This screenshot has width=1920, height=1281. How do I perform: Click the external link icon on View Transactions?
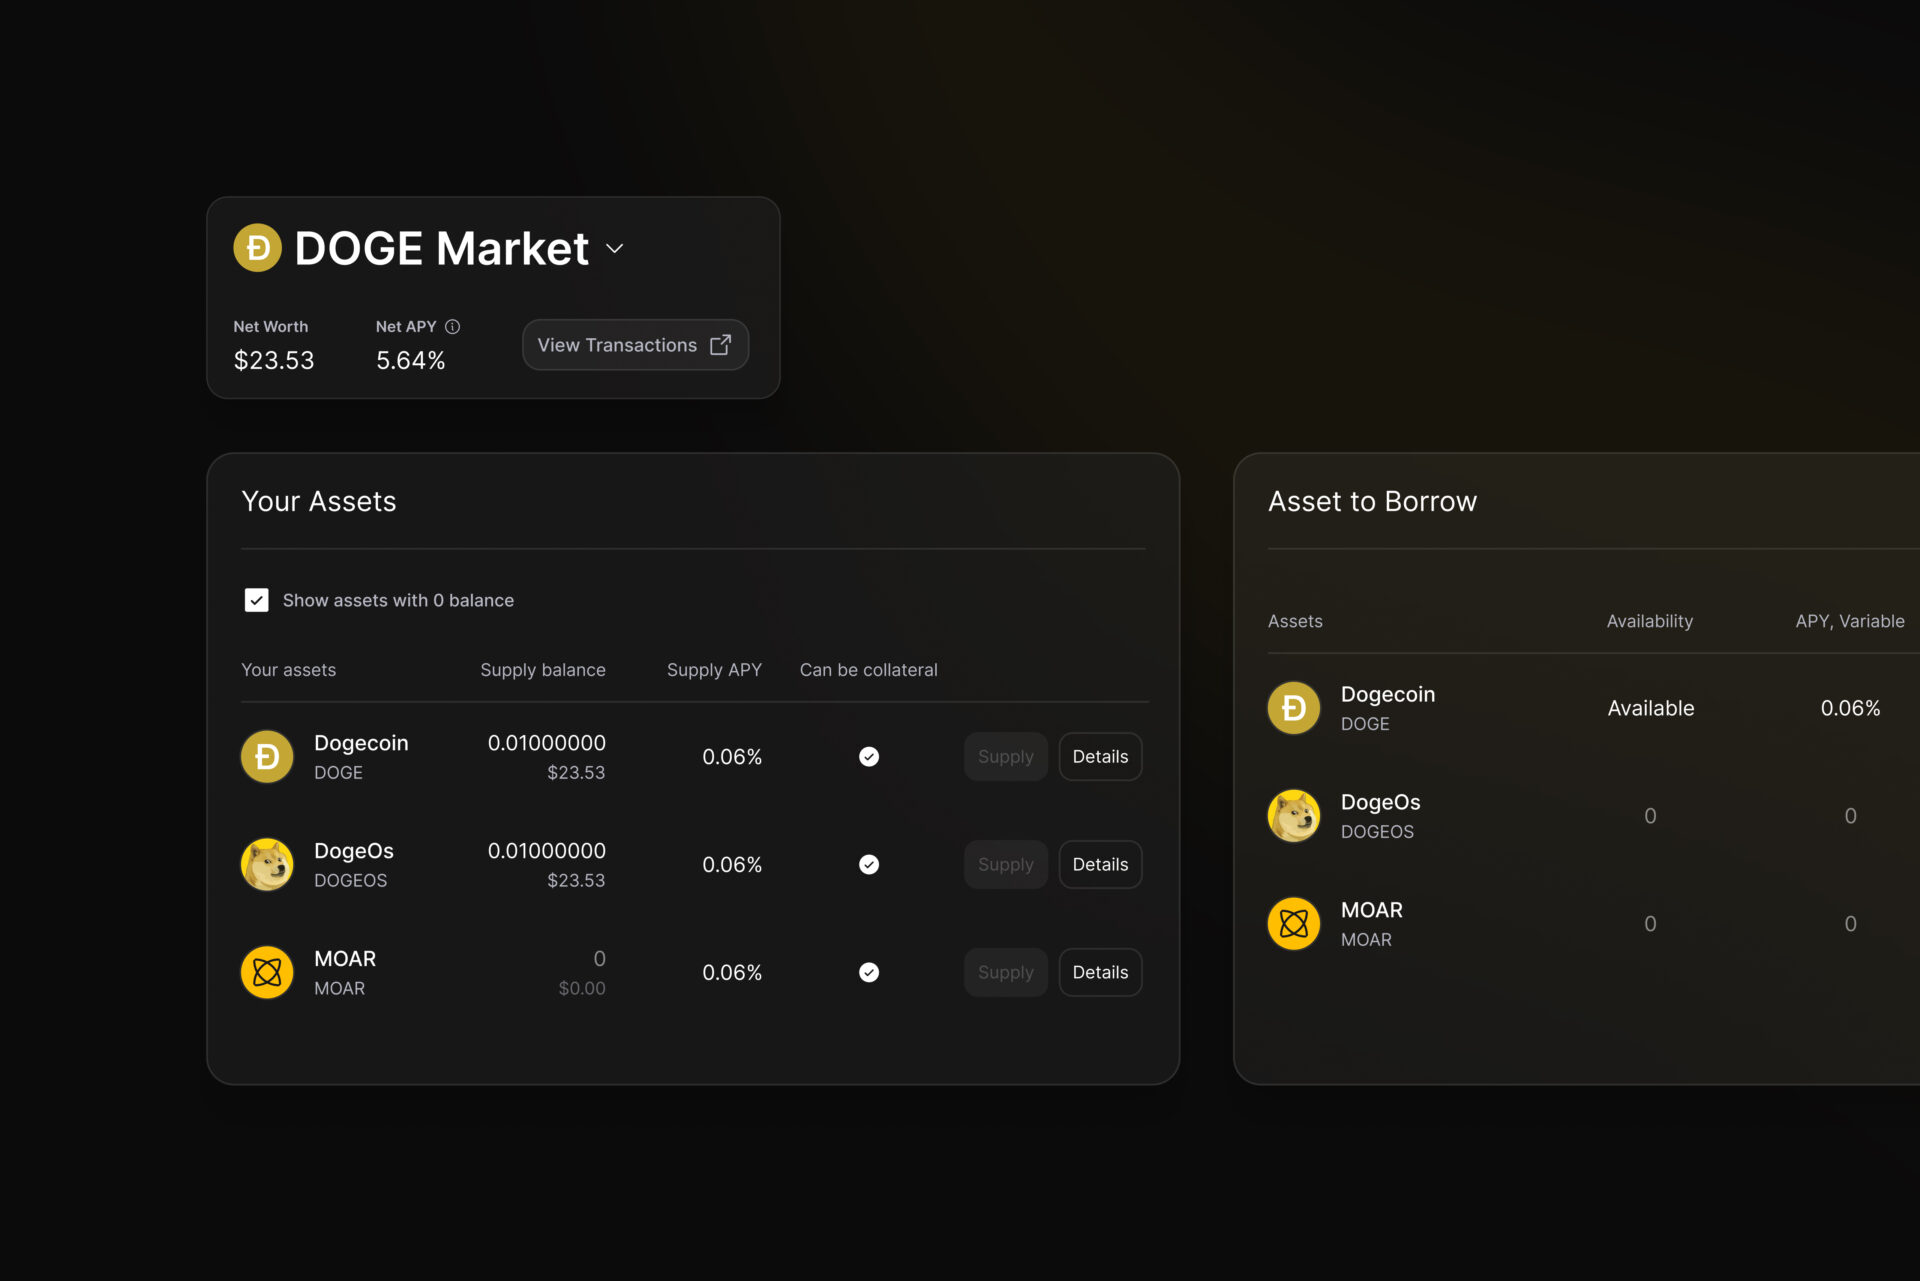[720, 345]
